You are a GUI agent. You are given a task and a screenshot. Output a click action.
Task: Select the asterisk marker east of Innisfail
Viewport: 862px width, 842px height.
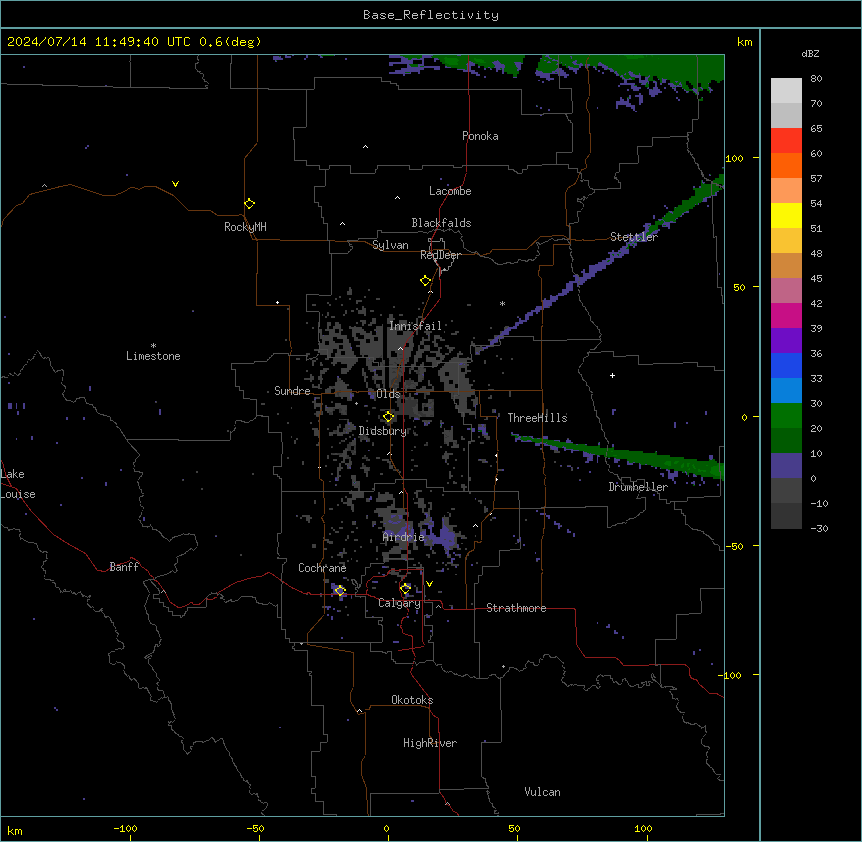502,303
